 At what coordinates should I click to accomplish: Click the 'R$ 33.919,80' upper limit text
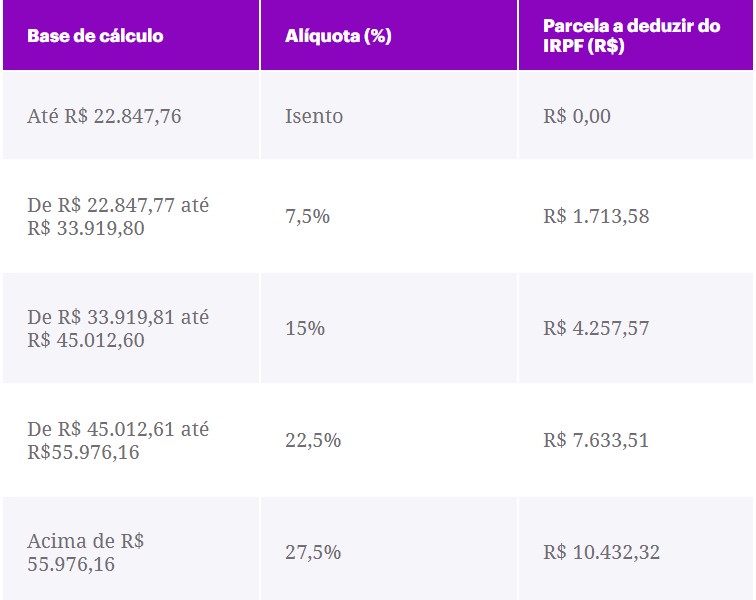(x=86, y=227)
